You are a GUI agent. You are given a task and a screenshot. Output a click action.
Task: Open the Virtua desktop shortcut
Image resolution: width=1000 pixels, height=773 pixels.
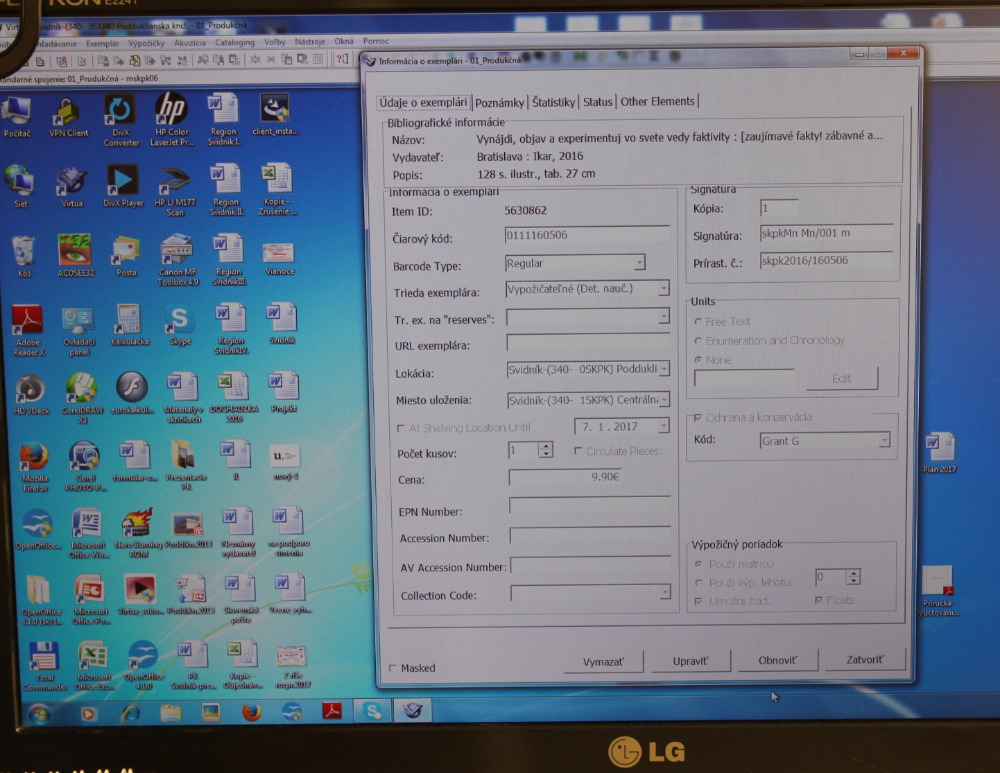(x=71, y=181)
